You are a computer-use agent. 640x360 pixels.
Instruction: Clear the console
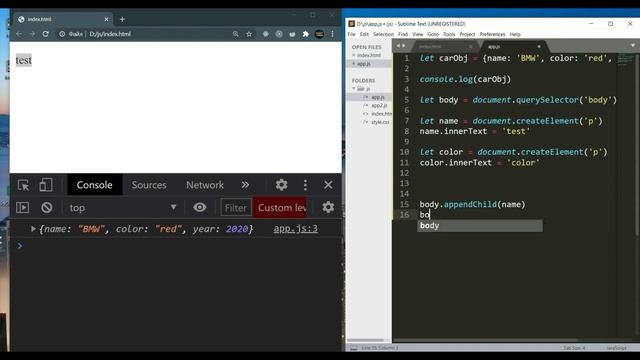47,208
